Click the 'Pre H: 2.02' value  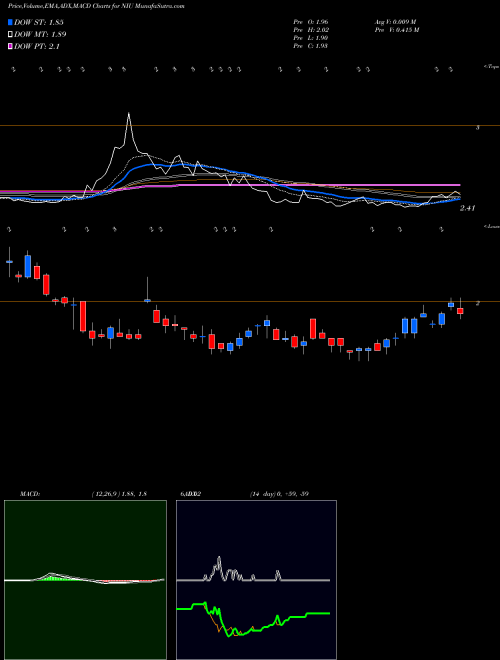(311, 30)
